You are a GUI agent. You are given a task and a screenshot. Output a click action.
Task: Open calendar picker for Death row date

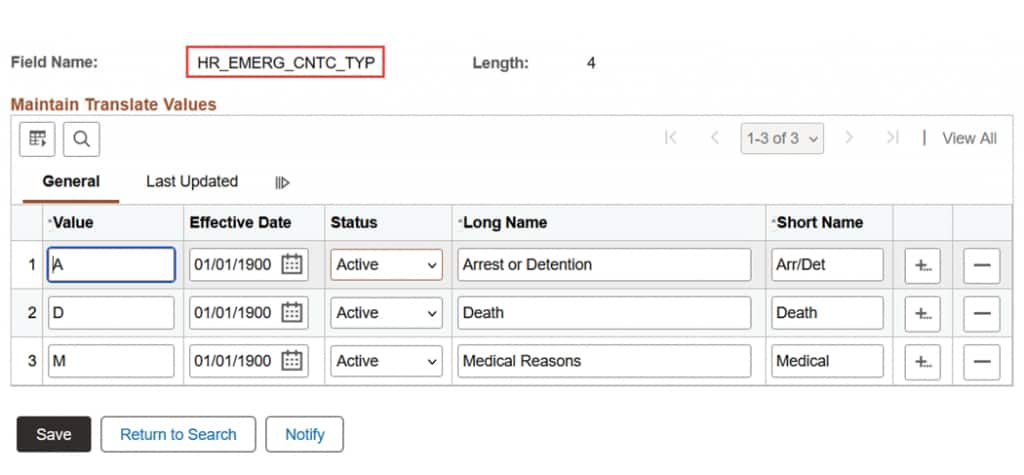click(292, 313)
